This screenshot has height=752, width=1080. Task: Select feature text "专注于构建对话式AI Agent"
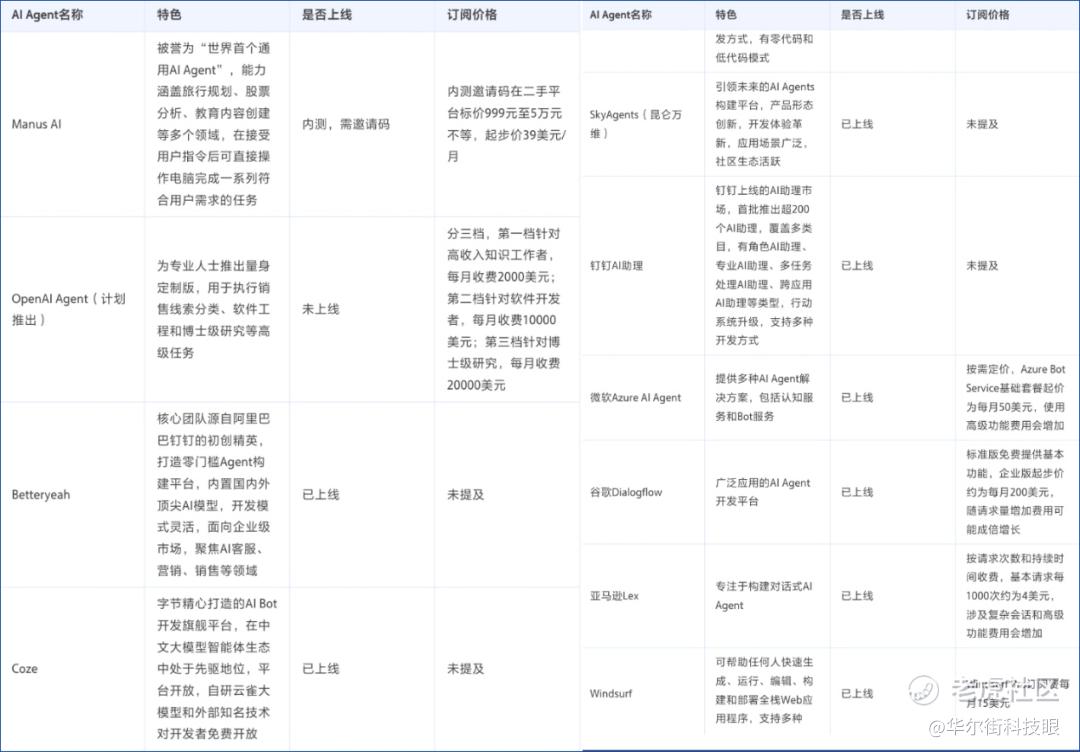point(764,596)
